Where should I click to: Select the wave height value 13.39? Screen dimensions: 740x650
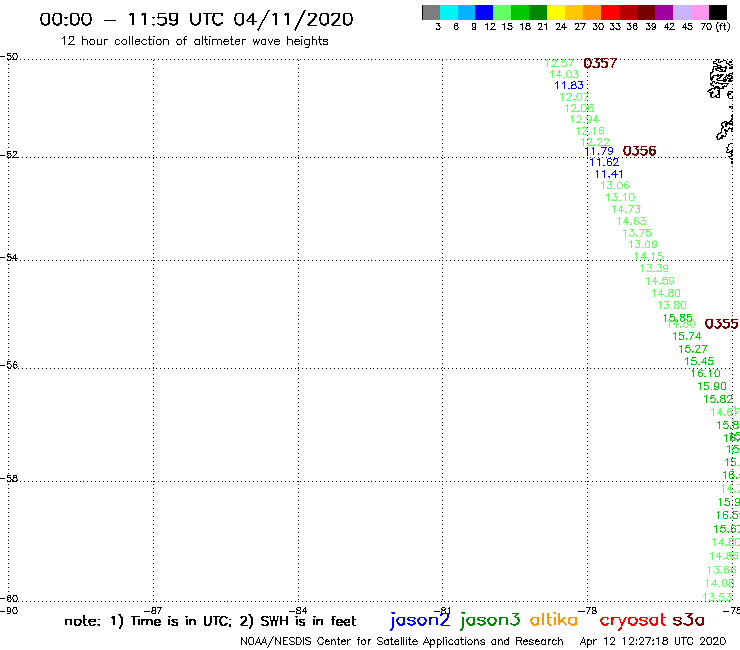[654, 269]
